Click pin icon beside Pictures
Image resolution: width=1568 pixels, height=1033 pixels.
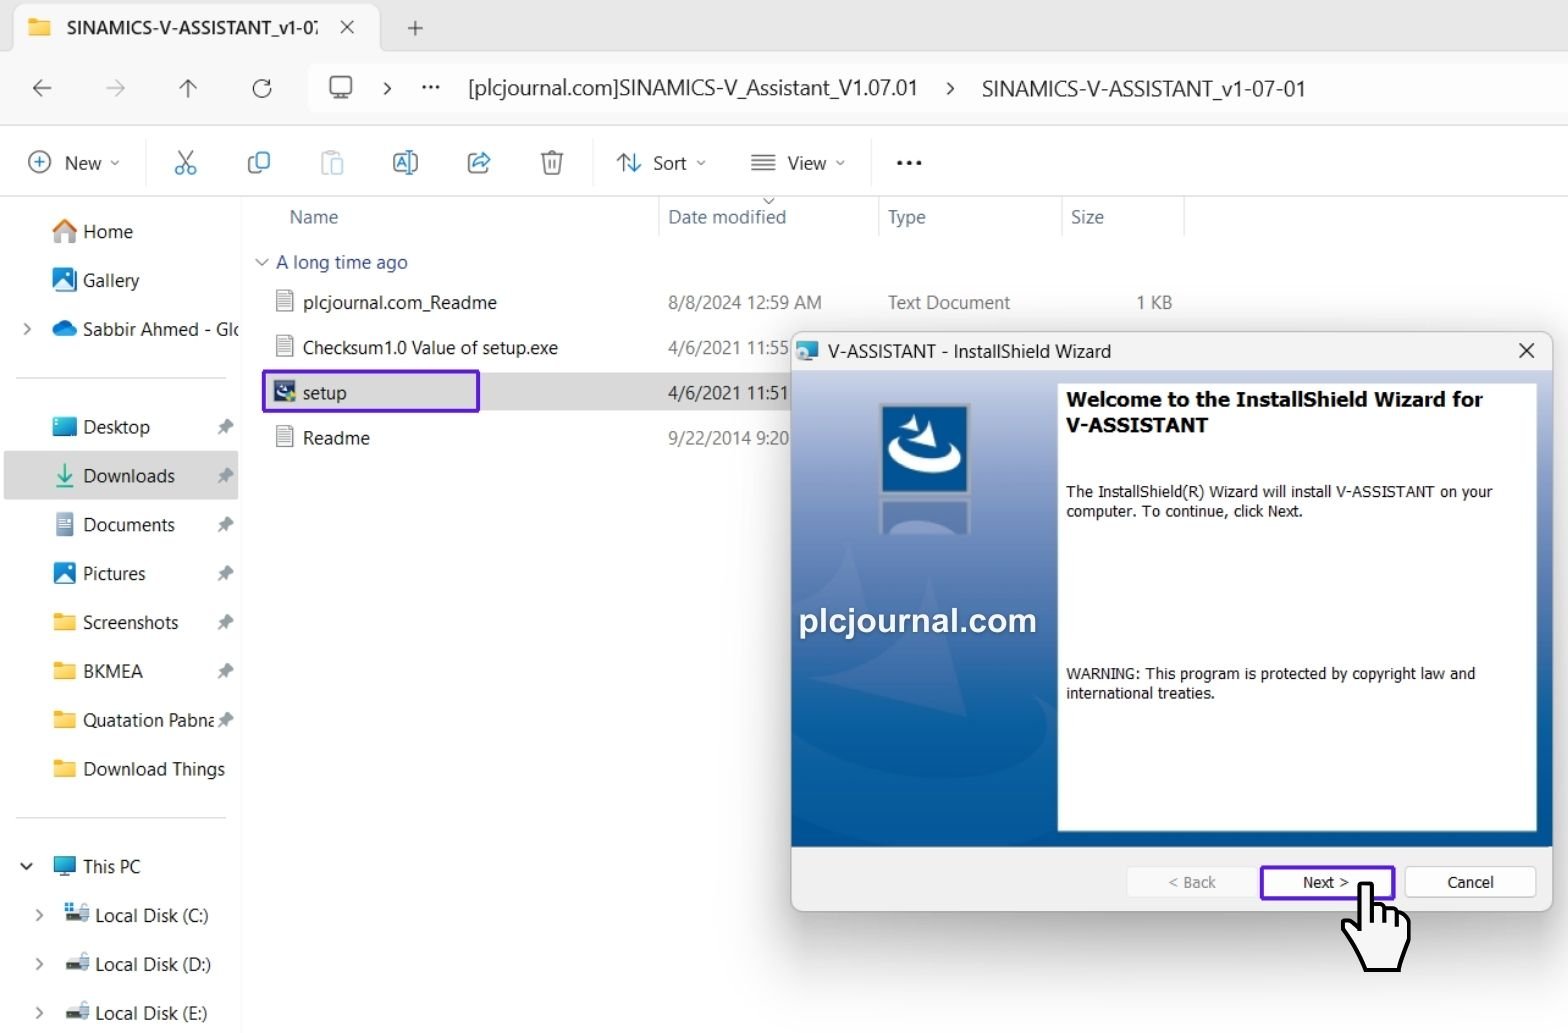(x=225, y=573)
